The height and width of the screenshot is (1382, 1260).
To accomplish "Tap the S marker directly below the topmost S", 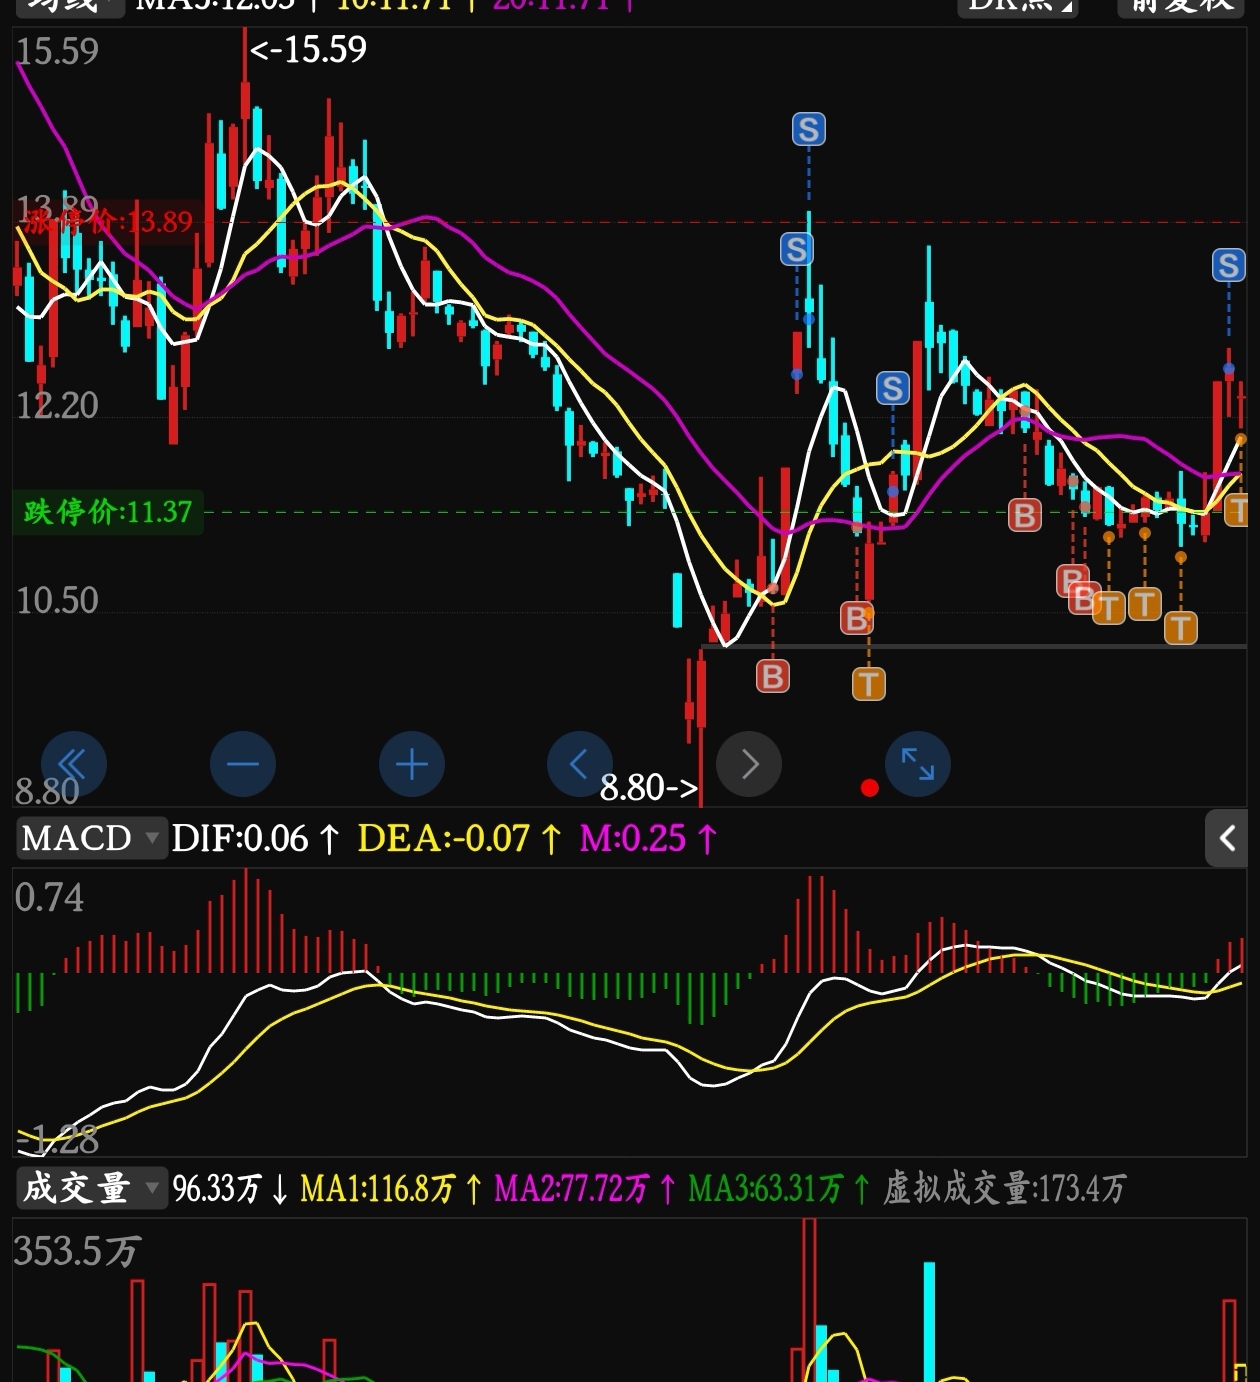I will point(797,249).
